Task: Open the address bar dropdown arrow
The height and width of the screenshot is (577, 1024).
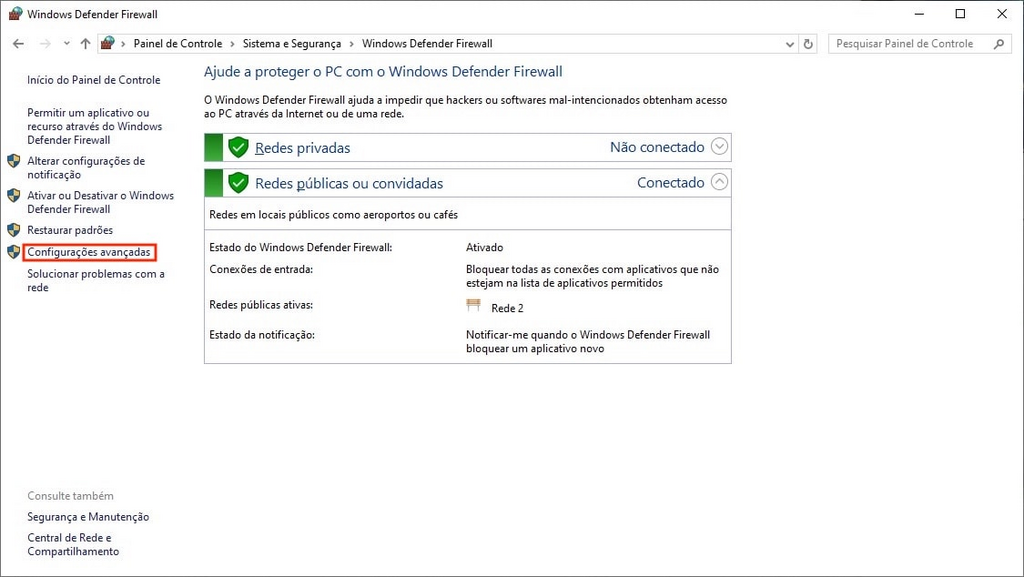Action: tap(789, 43)
